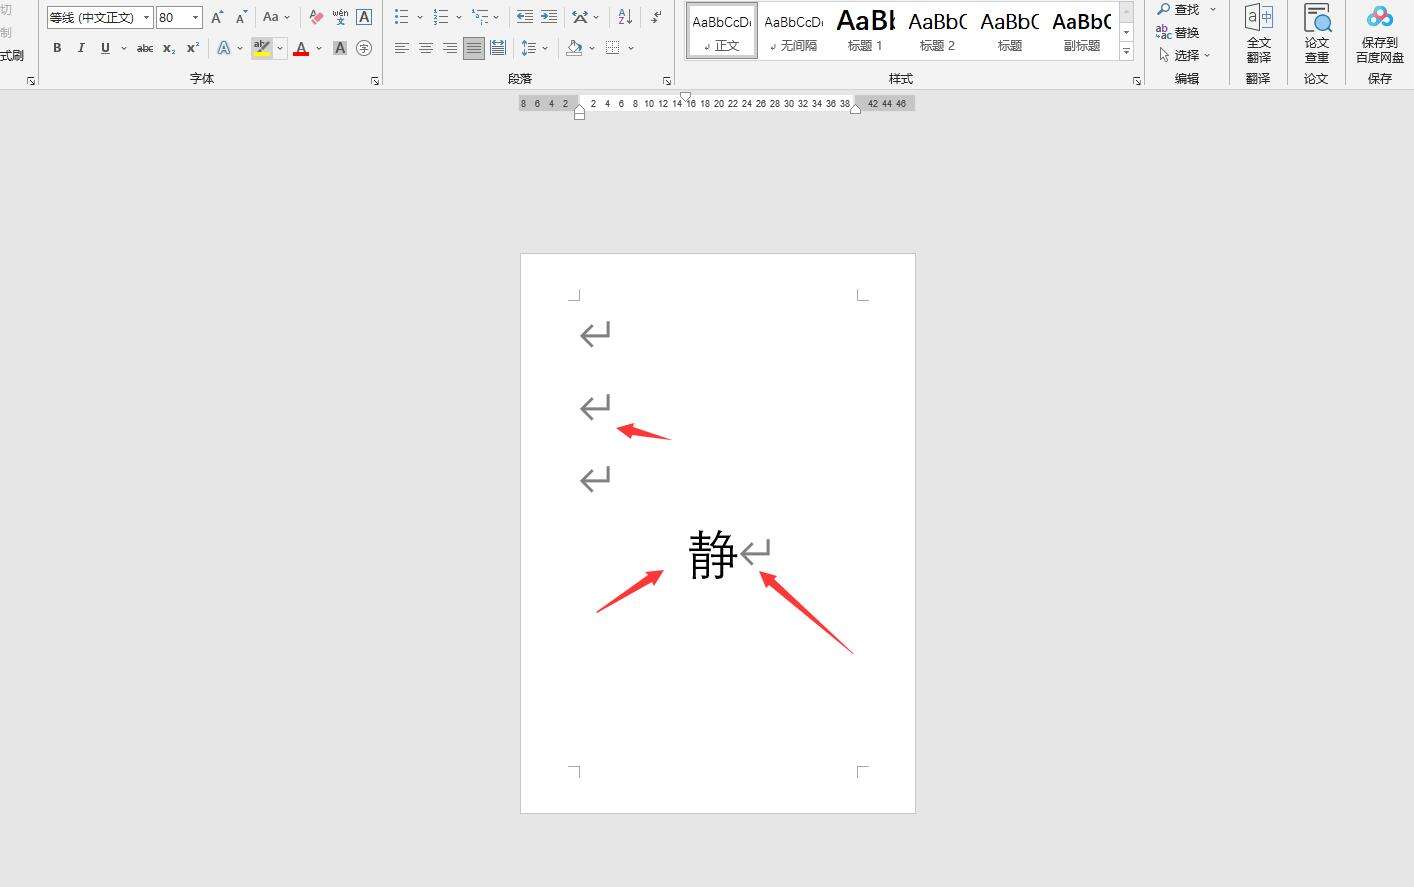Open change case Aa dropdown
The height and width of the screenshot is (887, 1414).
click(x=276, y=17)
